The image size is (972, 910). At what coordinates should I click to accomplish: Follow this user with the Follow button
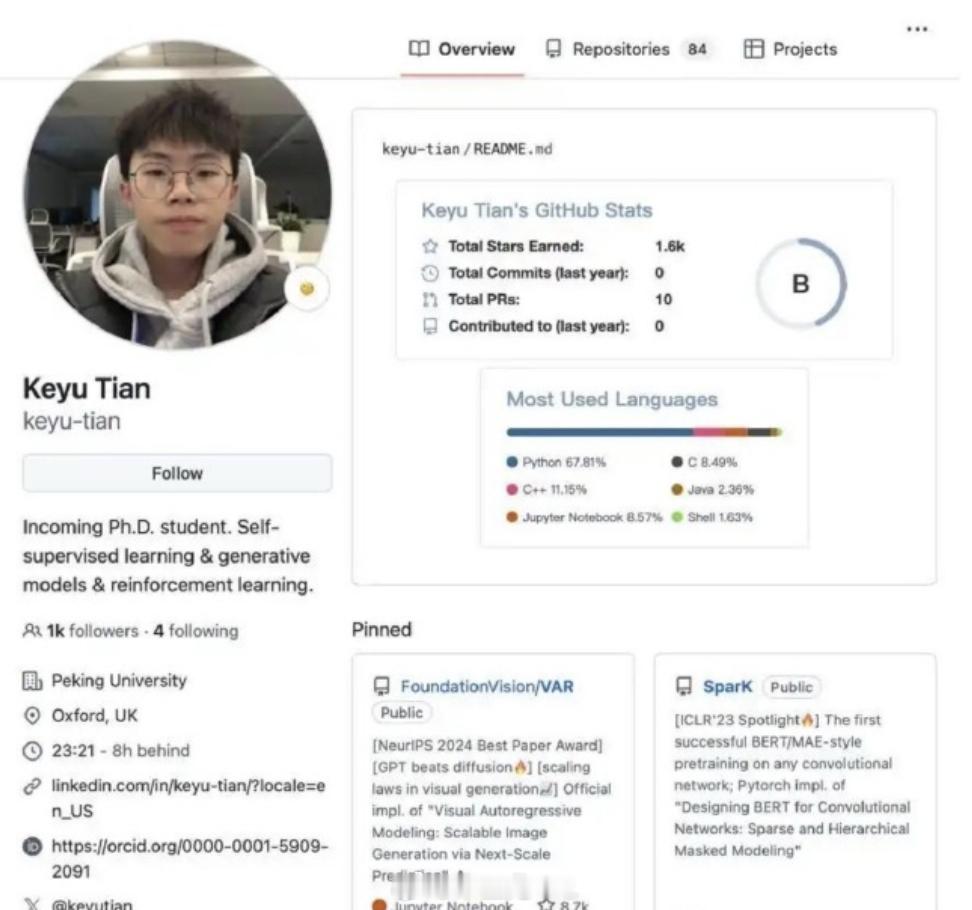tap(177, 474)
